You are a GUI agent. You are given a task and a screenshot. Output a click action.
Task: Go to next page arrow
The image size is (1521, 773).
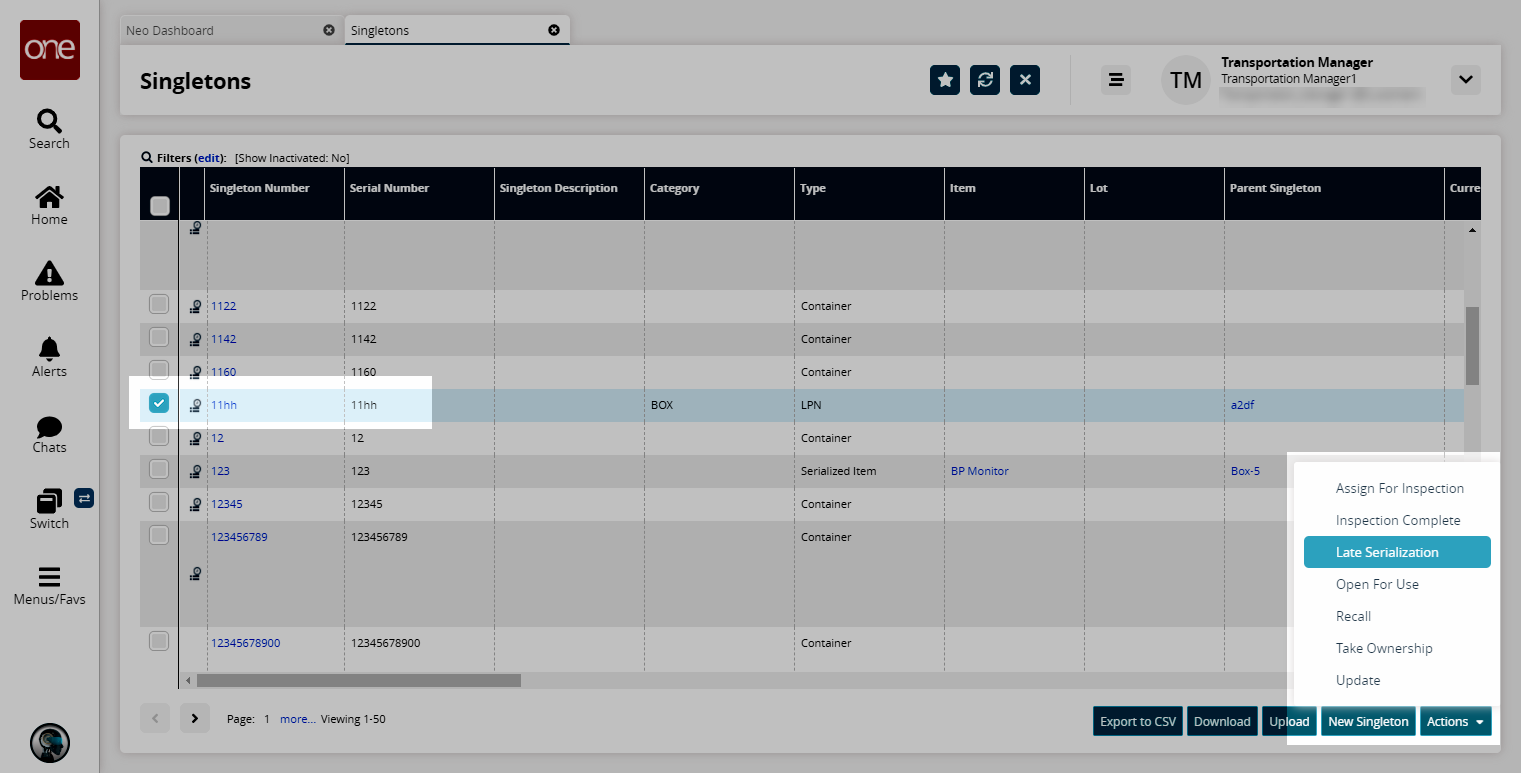pos(194,718)
